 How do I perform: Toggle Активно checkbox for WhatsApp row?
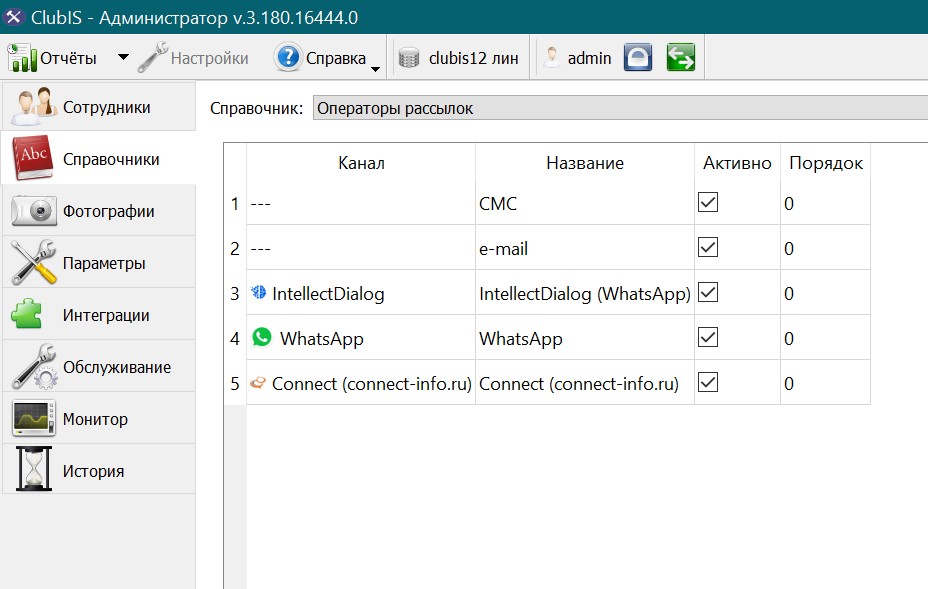708,337
